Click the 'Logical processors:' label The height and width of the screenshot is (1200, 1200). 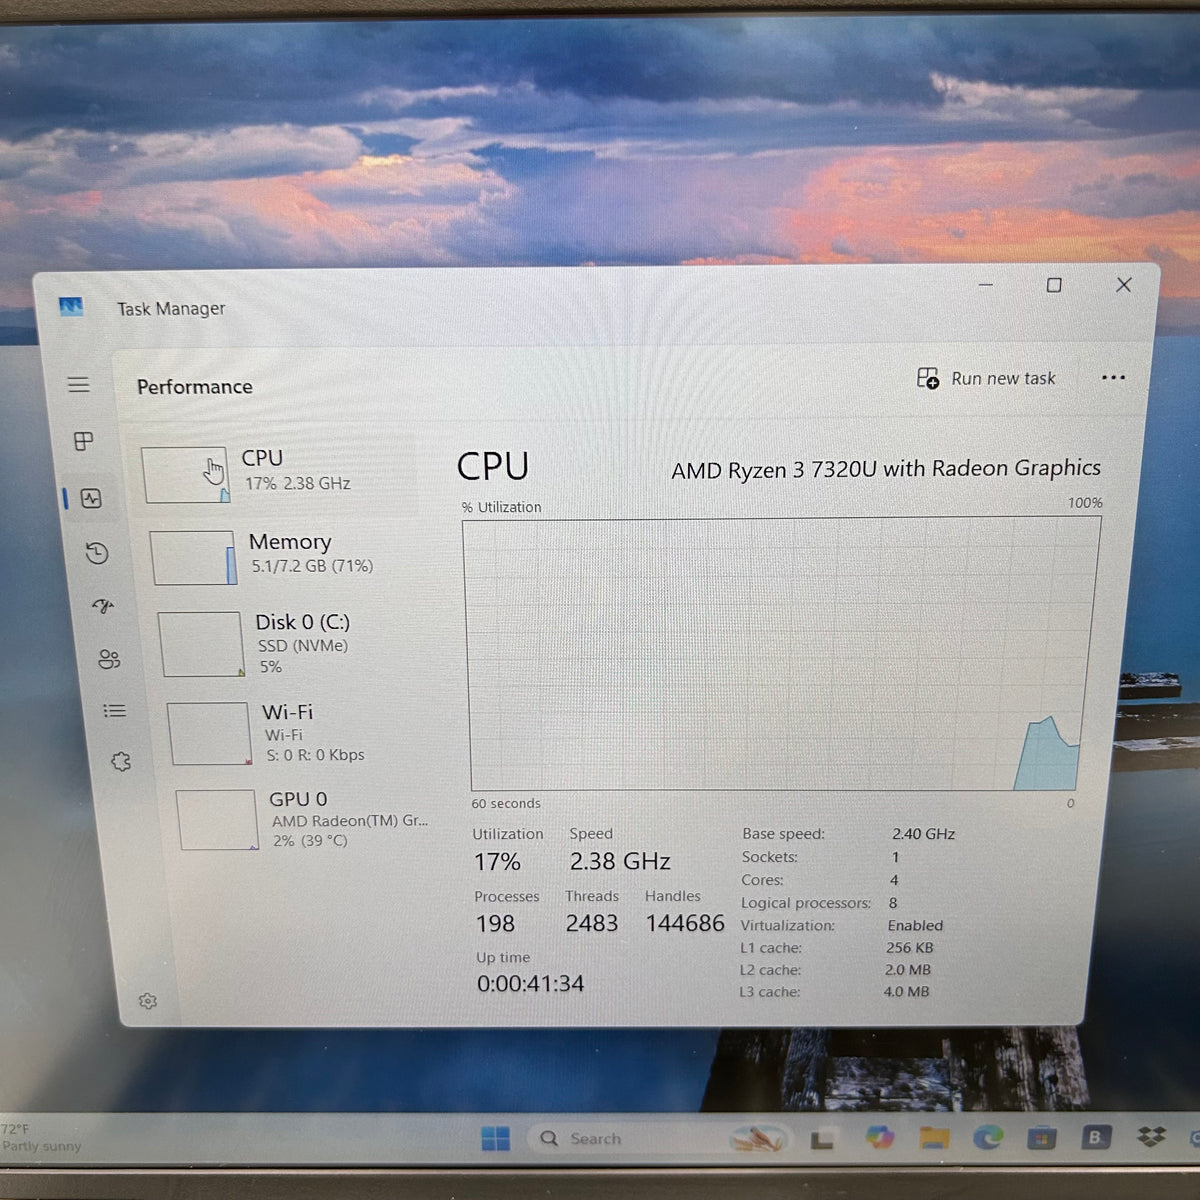[x=806, y=903]
